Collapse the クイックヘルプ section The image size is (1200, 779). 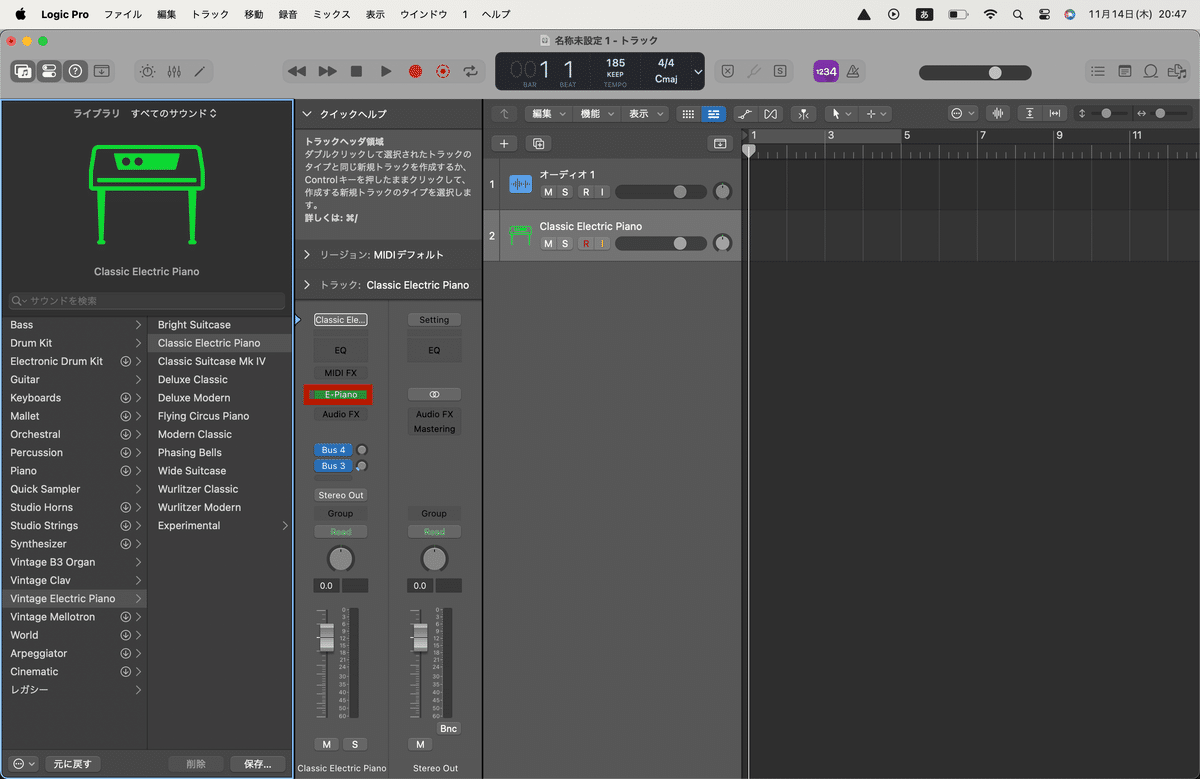(307, 114)
